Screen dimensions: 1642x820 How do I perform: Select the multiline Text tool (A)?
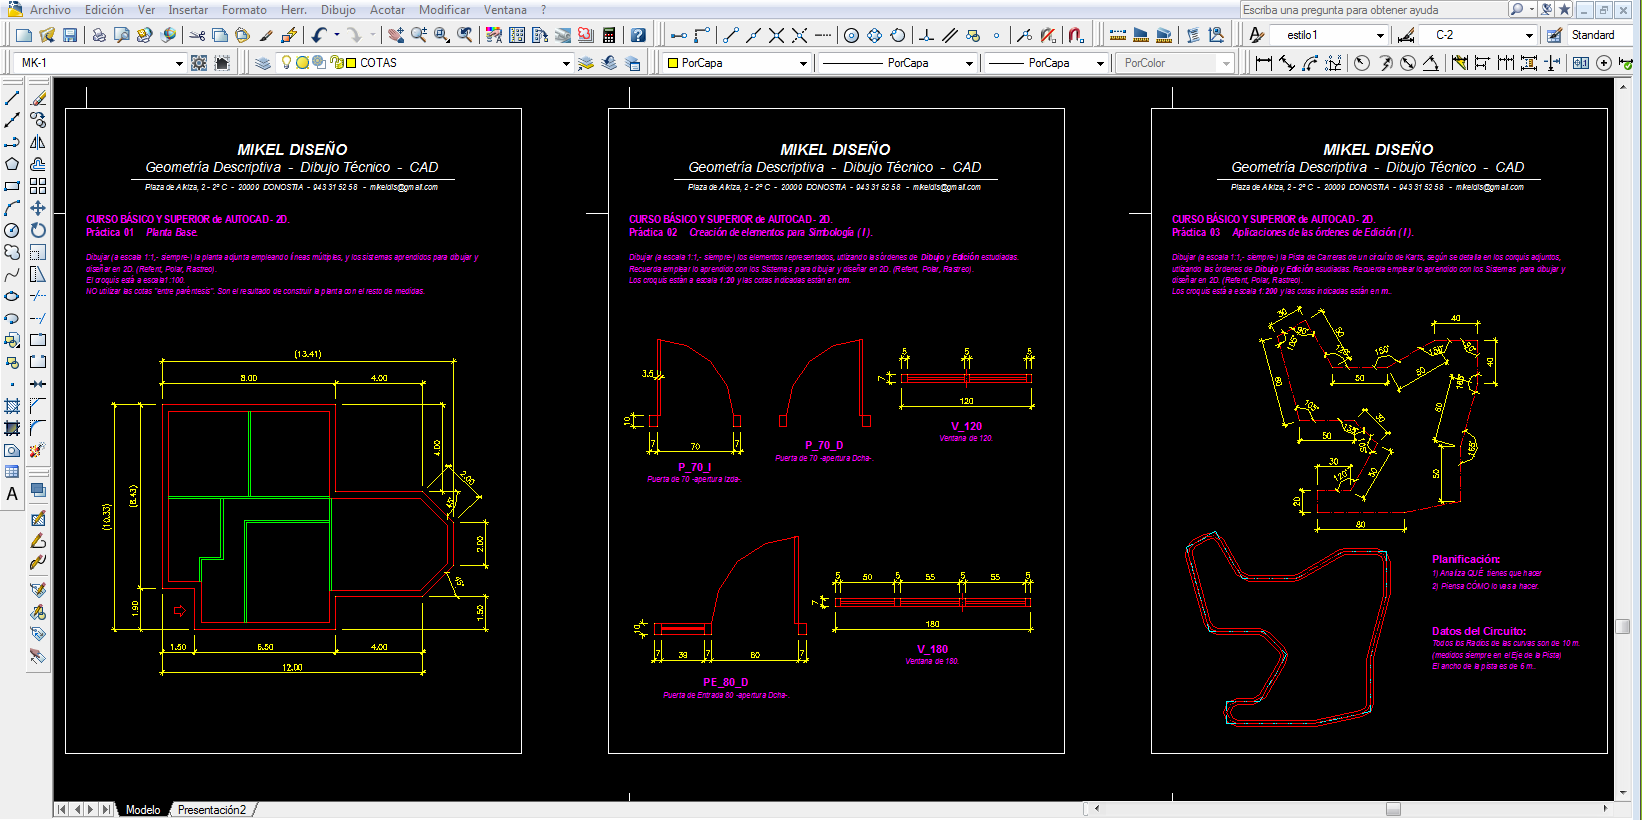(12, 494)
